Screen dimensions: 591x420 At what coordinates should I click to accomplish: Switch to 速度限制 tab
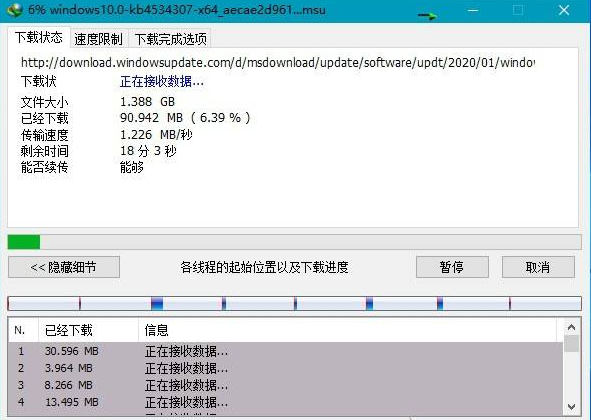point(99,39)
